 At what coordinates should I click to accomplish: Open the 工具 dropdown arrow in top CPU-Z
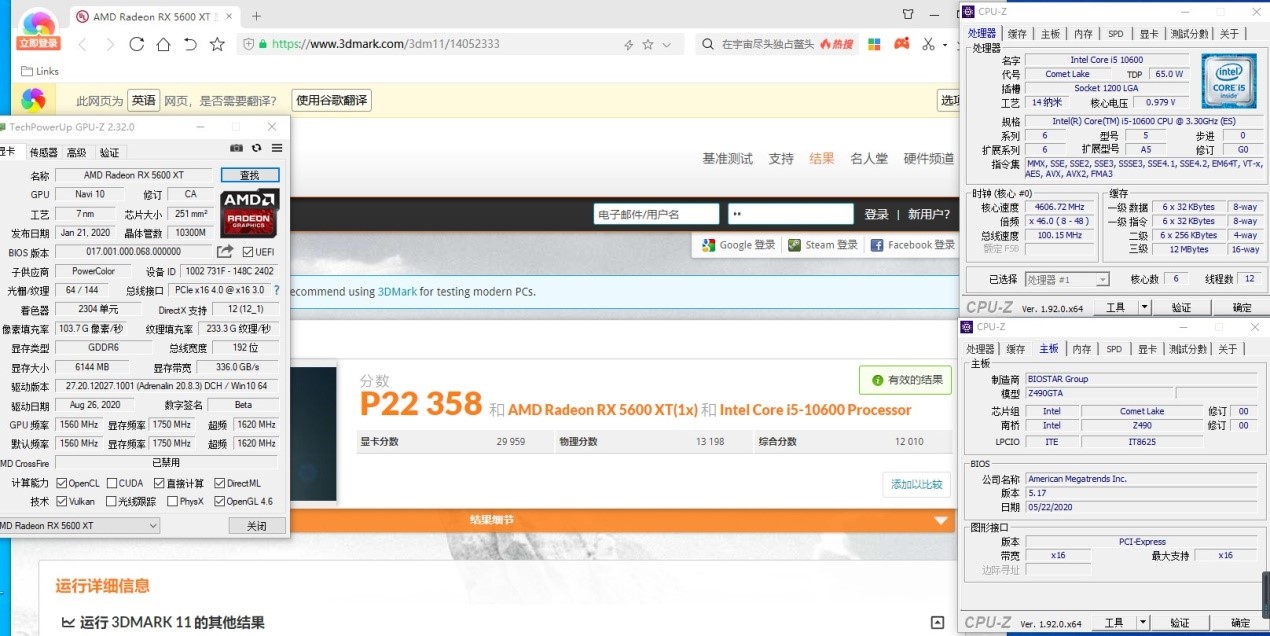click(x=1145, y=308)
